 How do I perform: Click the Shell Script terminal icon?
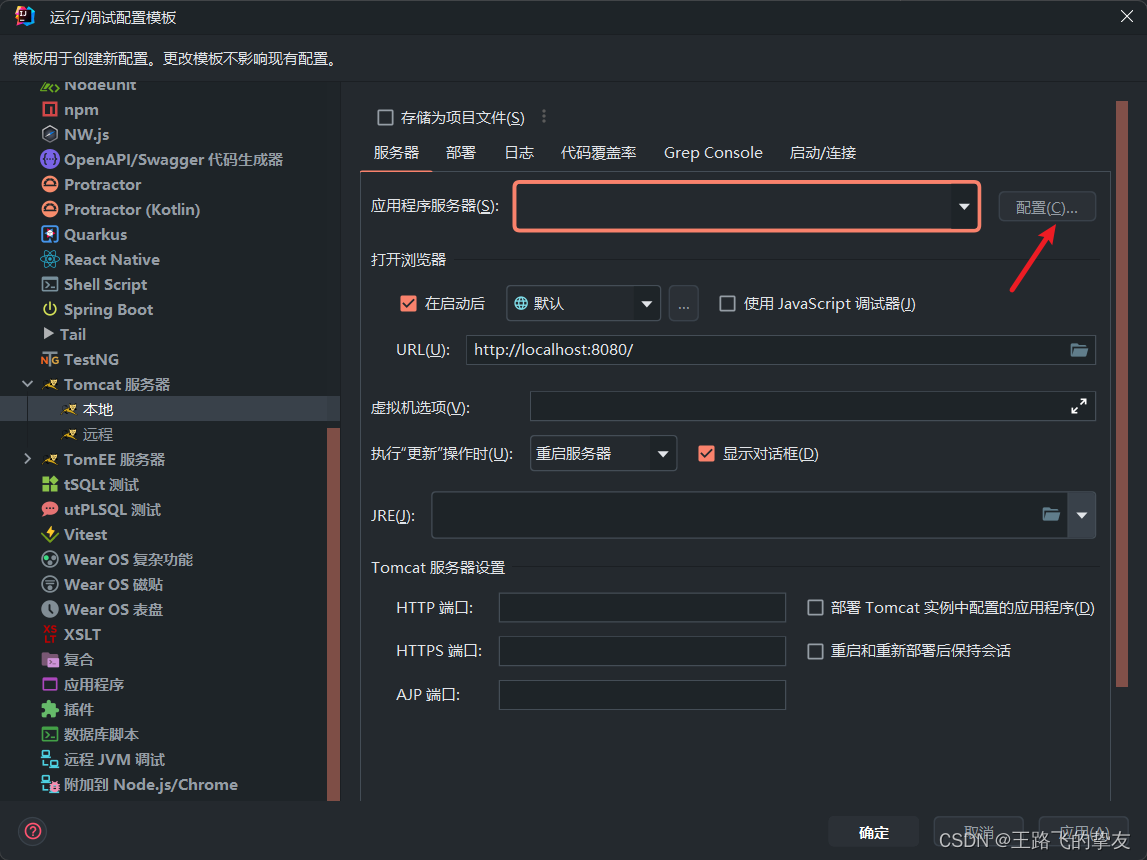pos(50,284)
